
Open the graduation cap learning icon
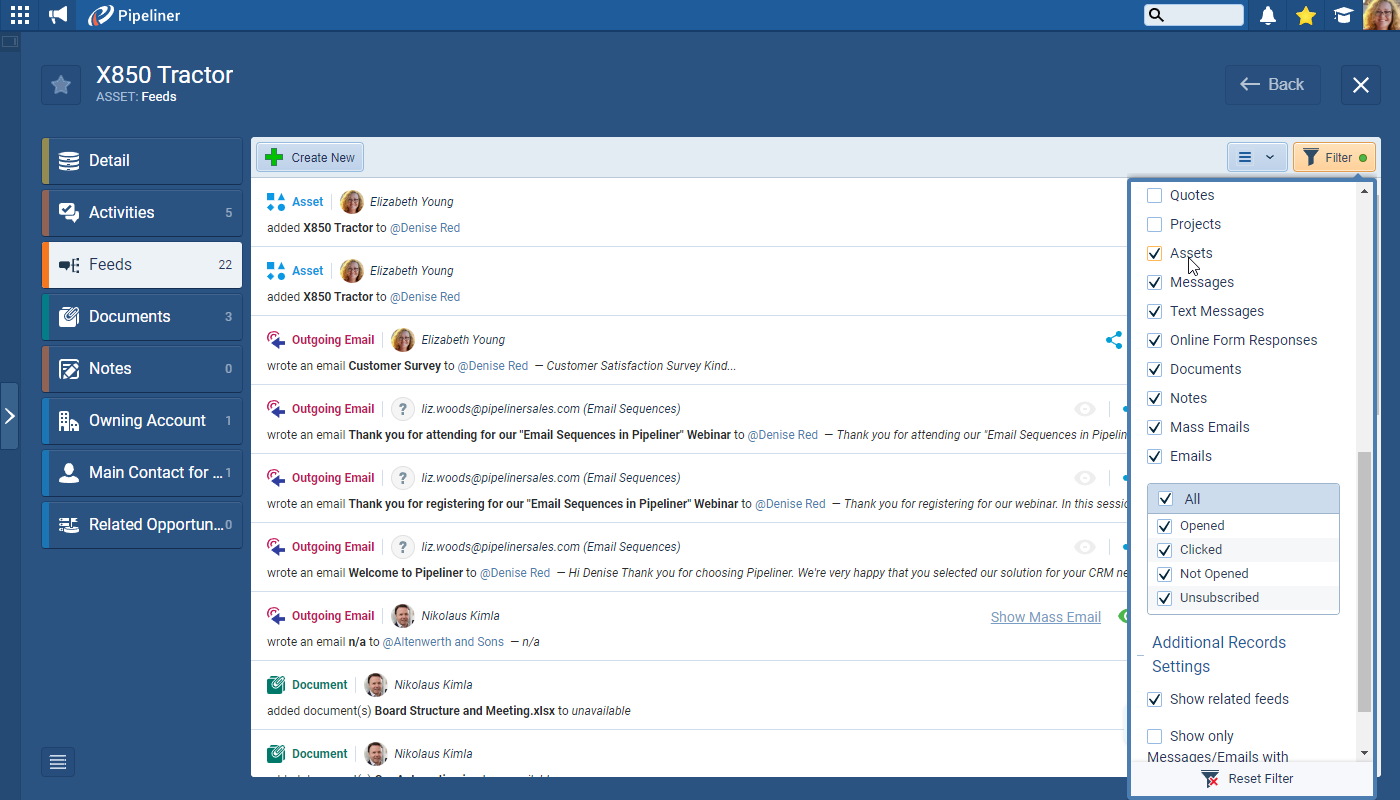pos(1343,15)
